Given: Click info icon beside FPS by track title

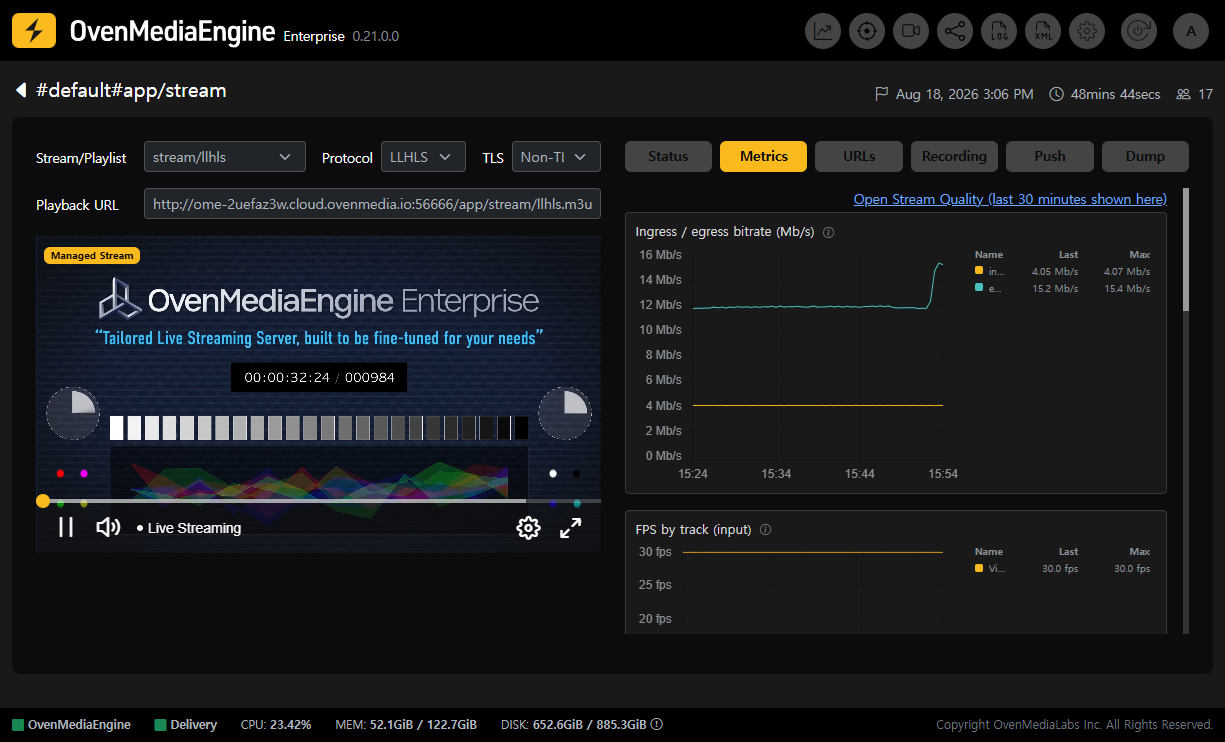Looking at the screenshot, I should (x=766, y=530).
